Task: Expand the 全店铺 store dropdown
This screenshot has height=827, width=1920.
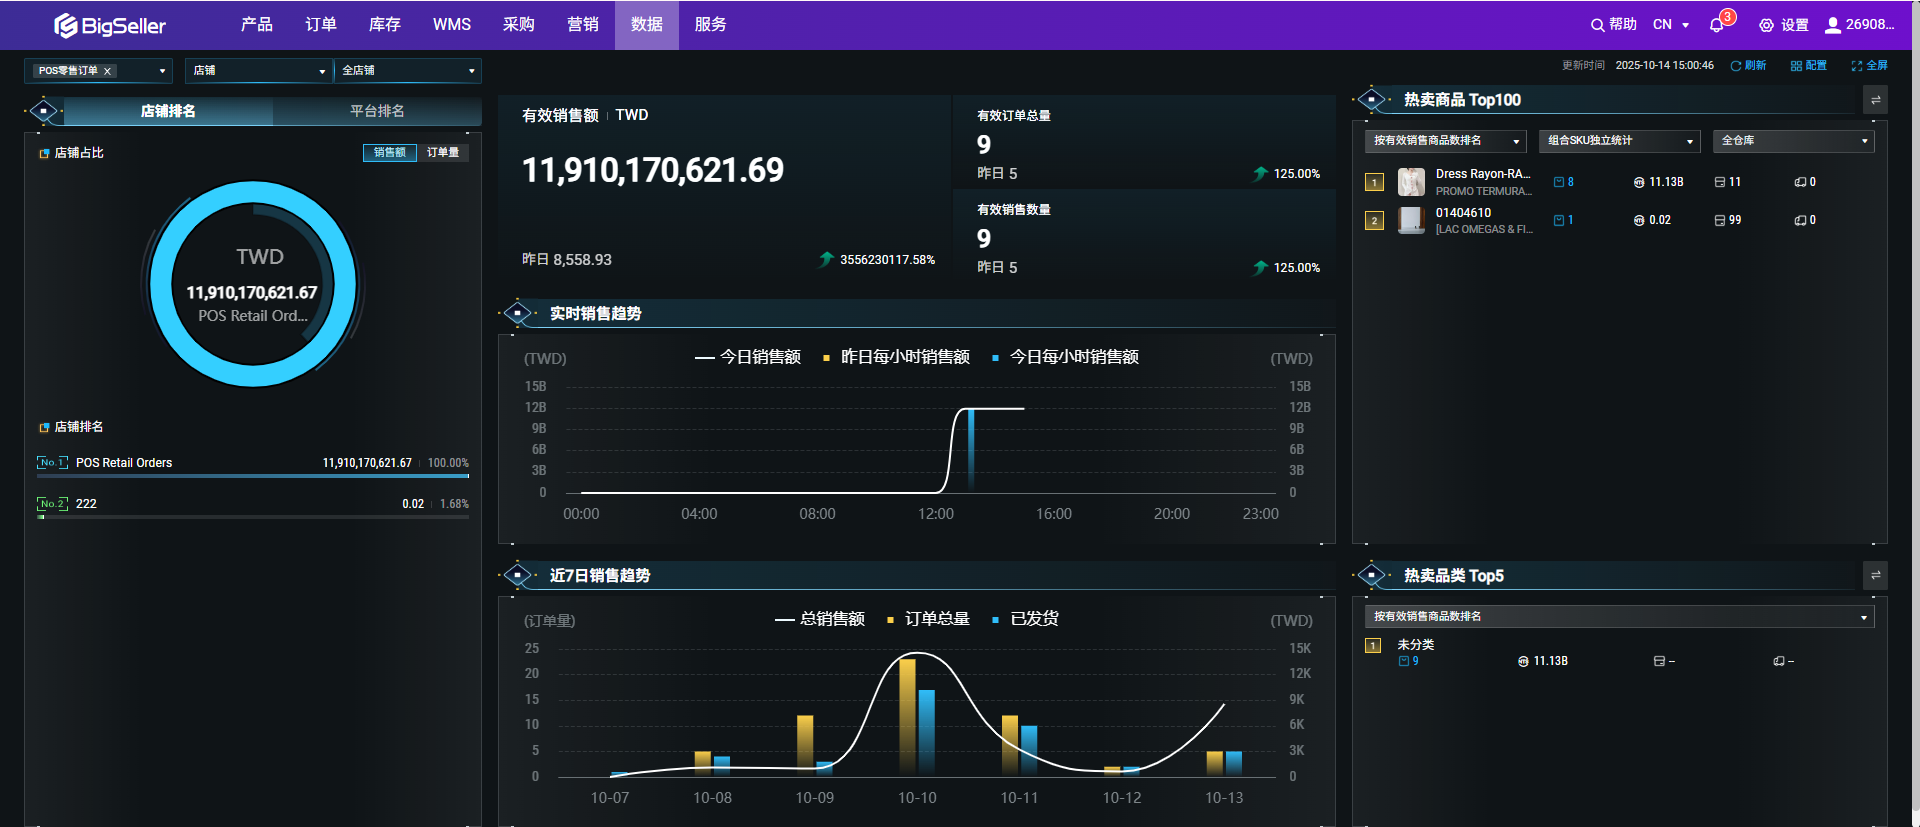Action: (x=407, y=71)
